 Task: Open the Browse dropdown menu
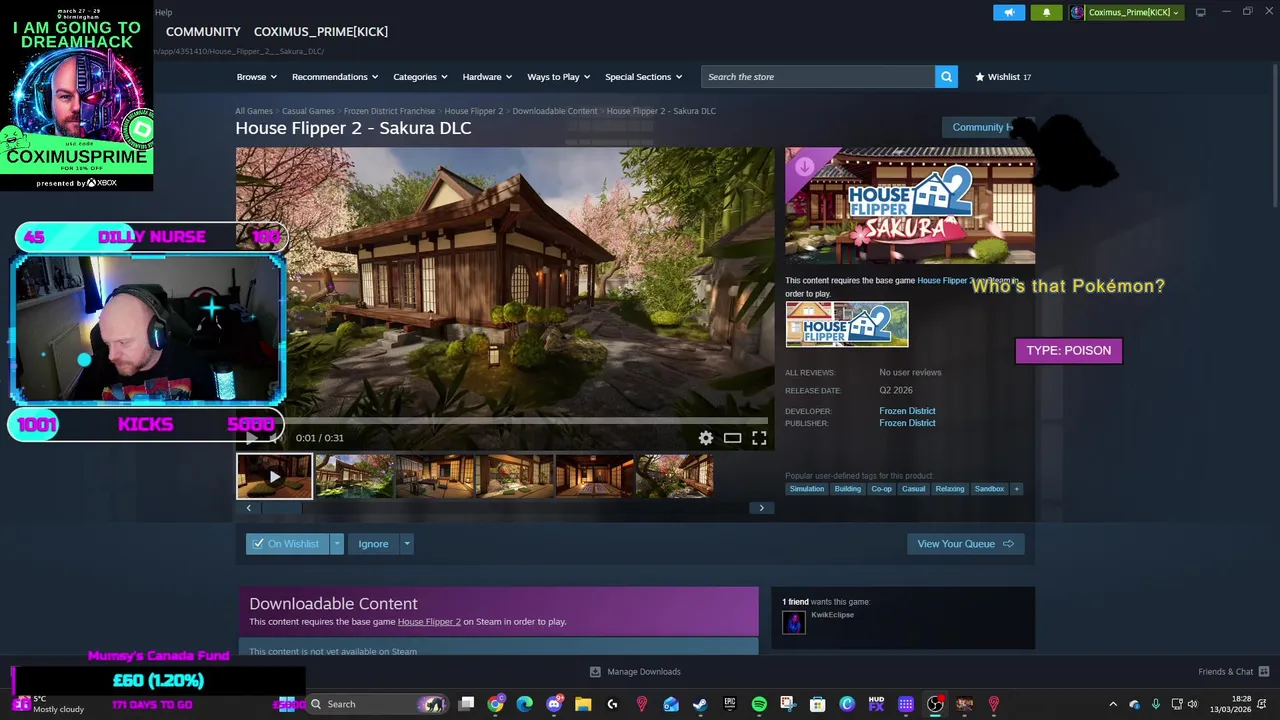(257, 77)
